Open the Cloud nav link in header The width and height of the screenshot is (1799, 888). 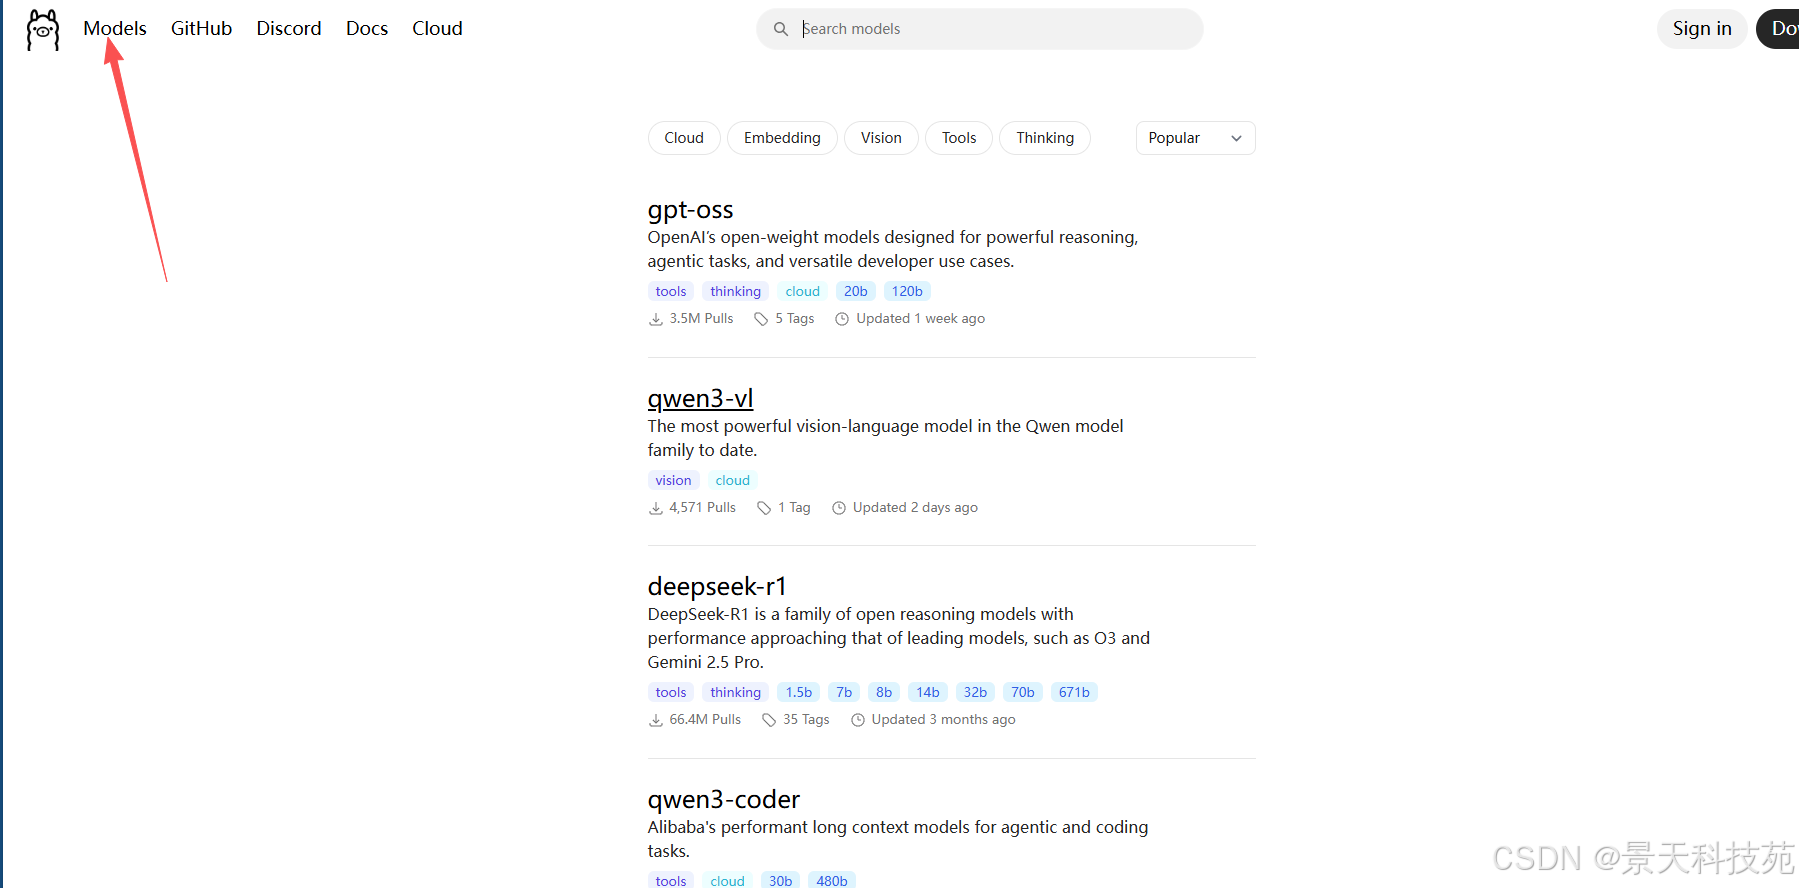point(437,28)
